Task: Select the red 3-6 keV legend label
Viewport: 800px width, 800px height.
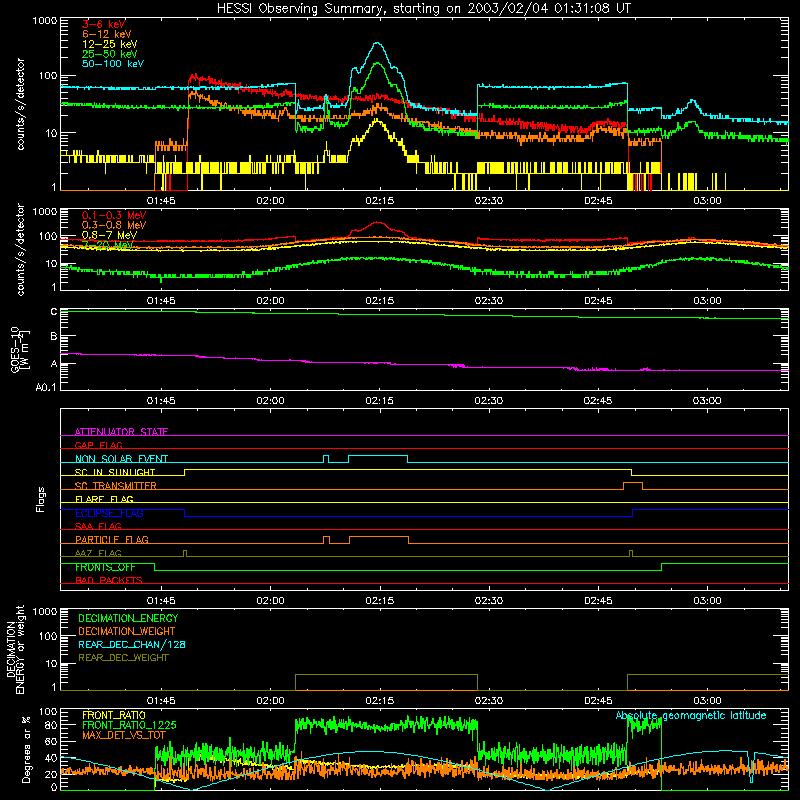Action: pyautogui.click(x=104, y=24)
